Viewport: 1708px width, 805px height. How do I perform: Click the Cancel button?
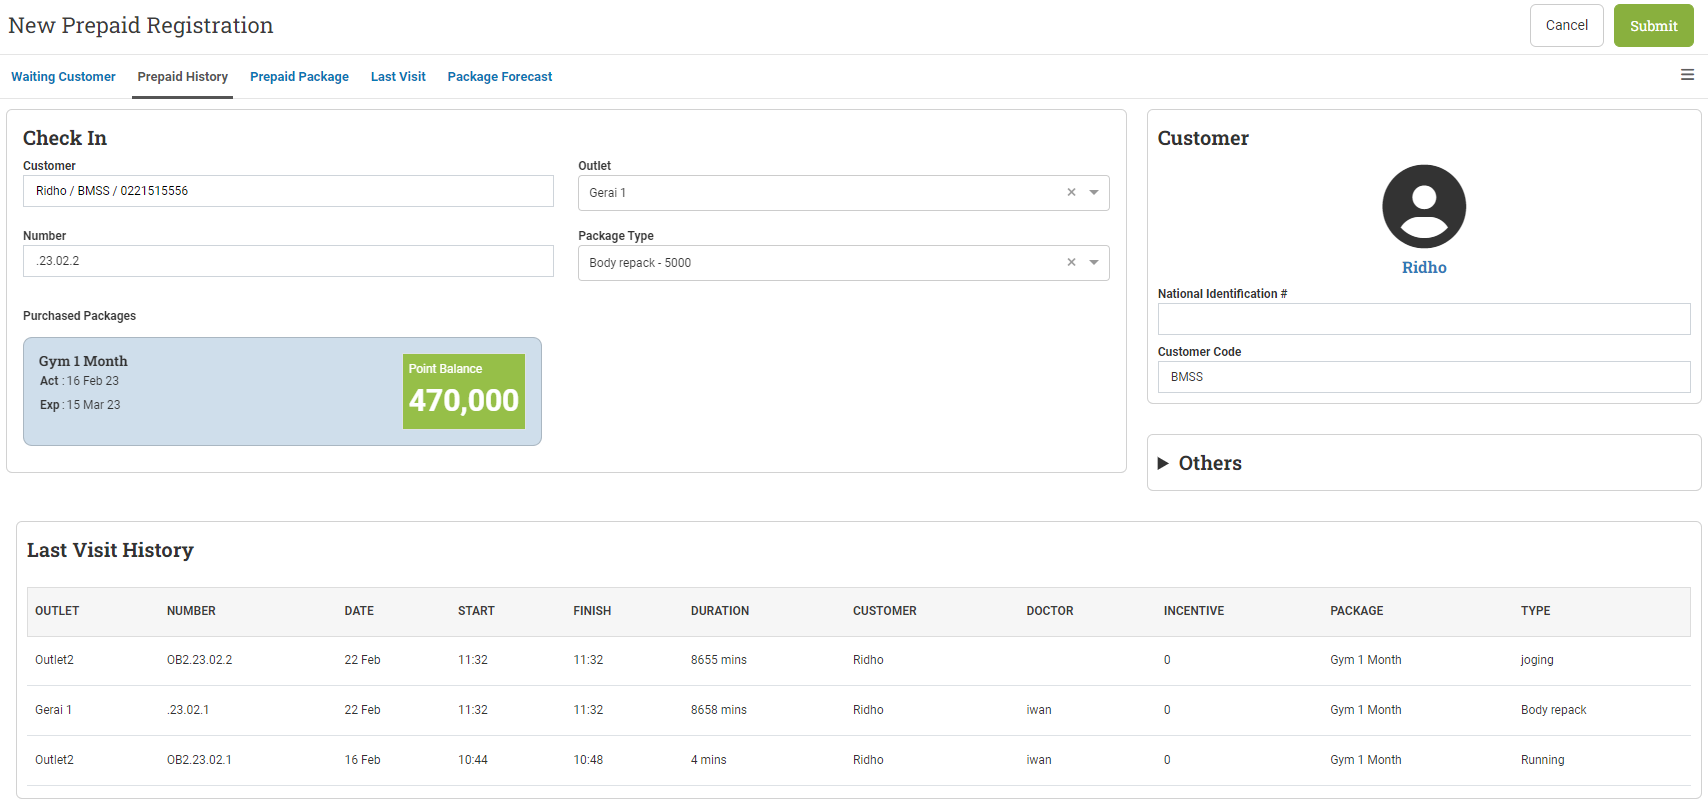tap(1566, 26)
